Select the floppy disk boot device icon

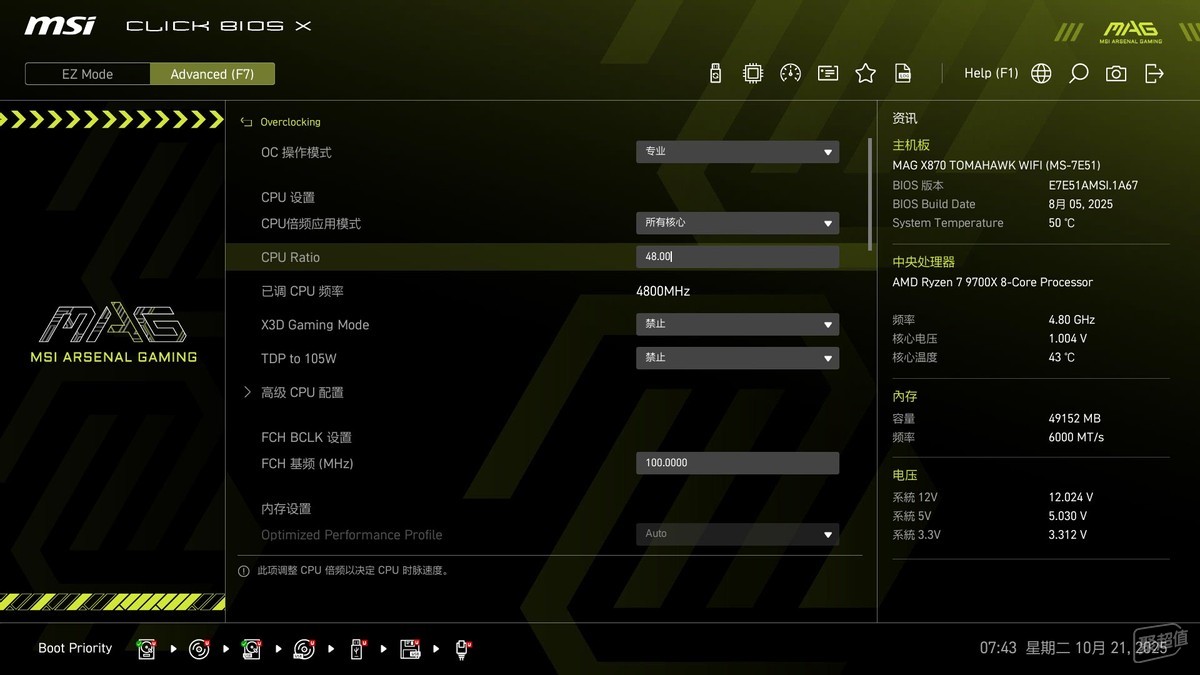(x=410, y=649)
